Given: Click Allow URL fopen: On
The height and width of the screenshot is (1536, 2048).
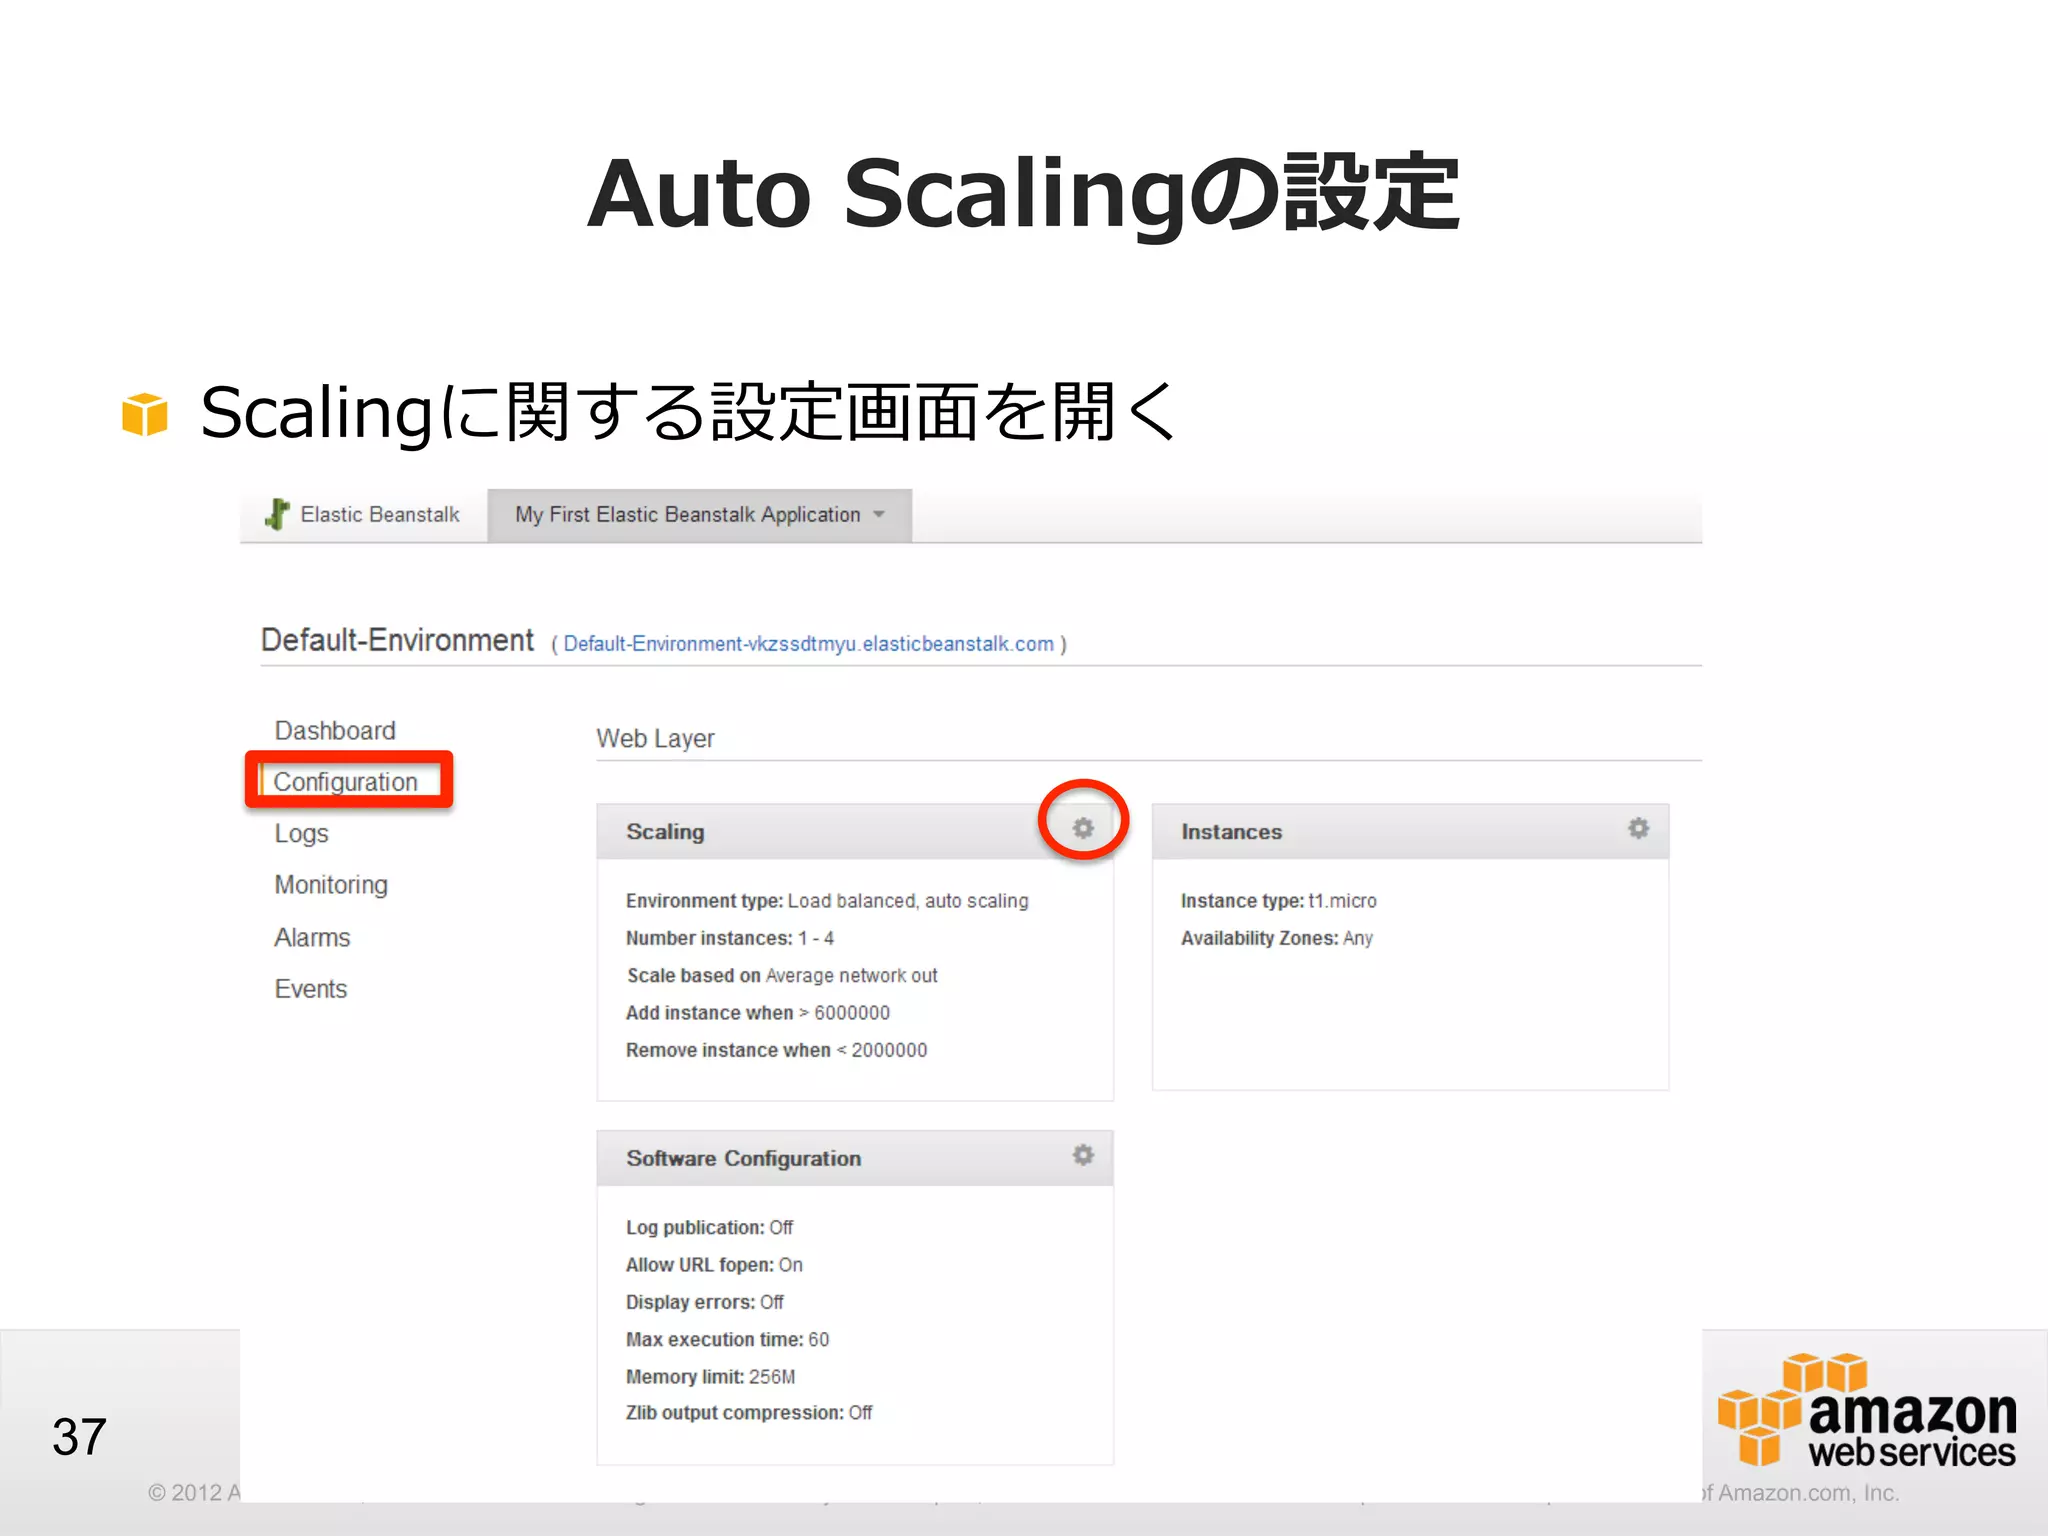Looking at the screenshot, I should click(x=714, y=1265).
